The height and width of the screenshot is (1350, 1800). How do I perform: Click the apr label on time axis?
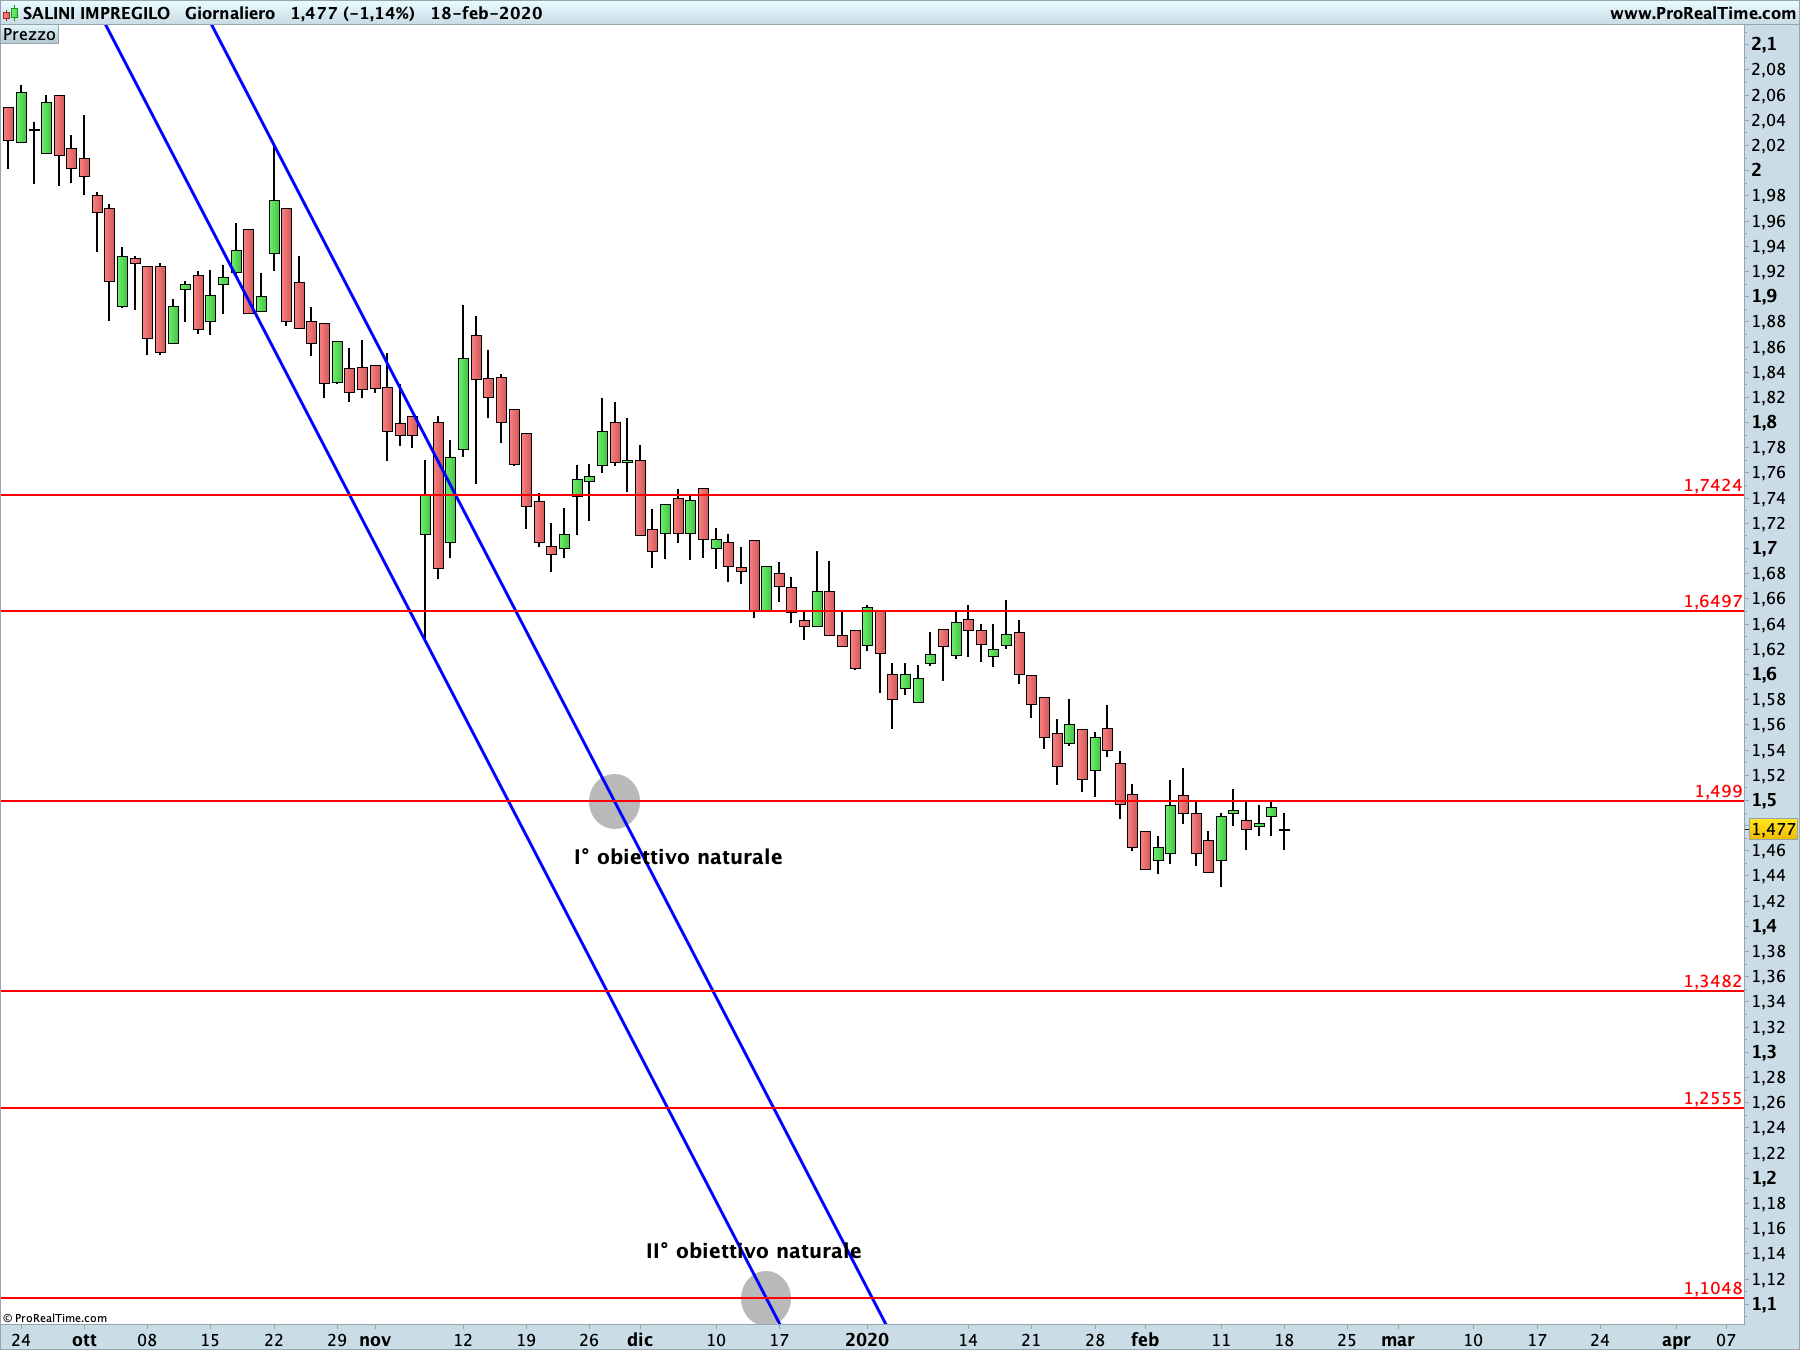(x=1676, y=1339)
